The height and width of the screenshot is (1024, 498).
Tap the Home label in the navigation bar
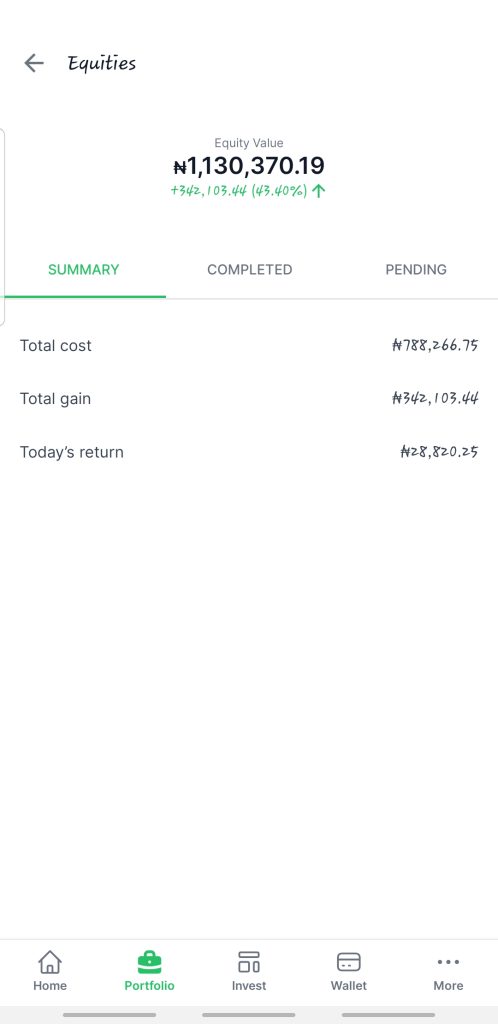[50, 985]
